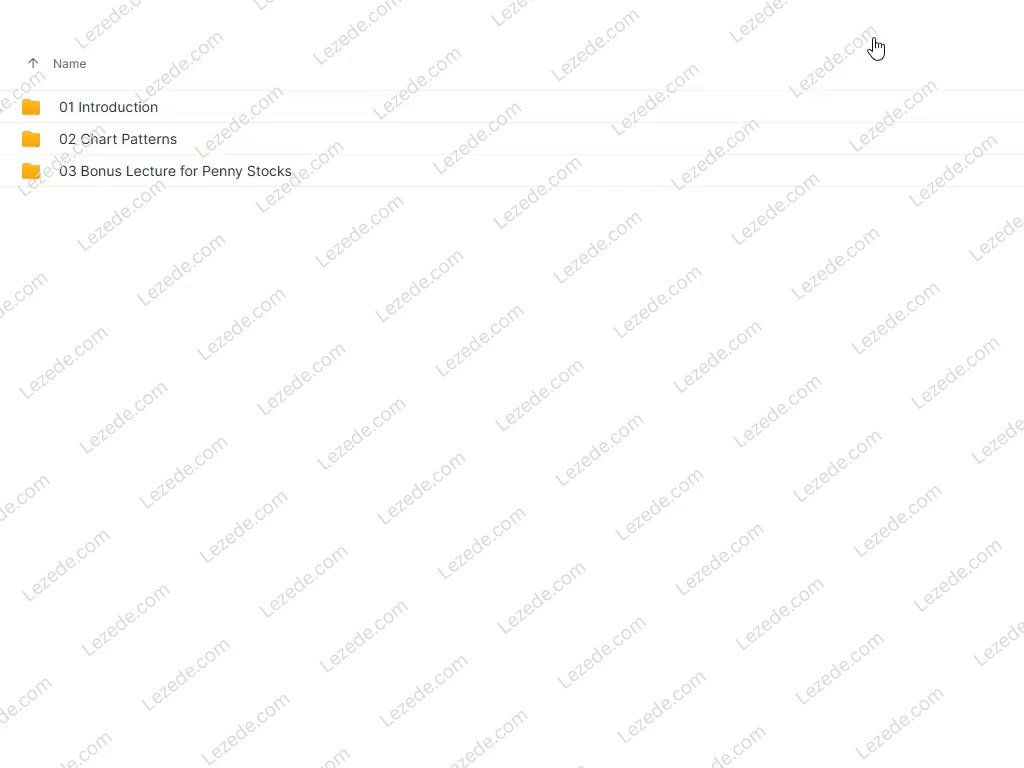Viewport: 1024px width, 768px height.
Task: Open 03 Bonus Lecture for Penny Stocks name
Action: (175, 171)
